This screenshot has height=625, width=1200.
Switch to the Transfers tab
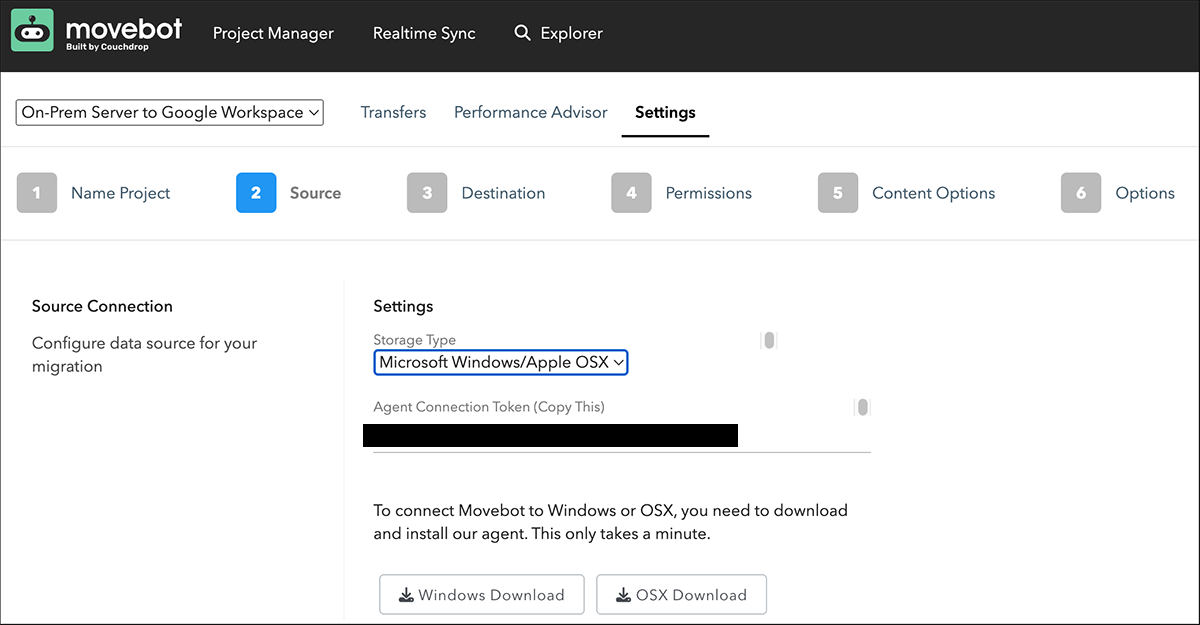pyautogui.click(x=393, y=112)
